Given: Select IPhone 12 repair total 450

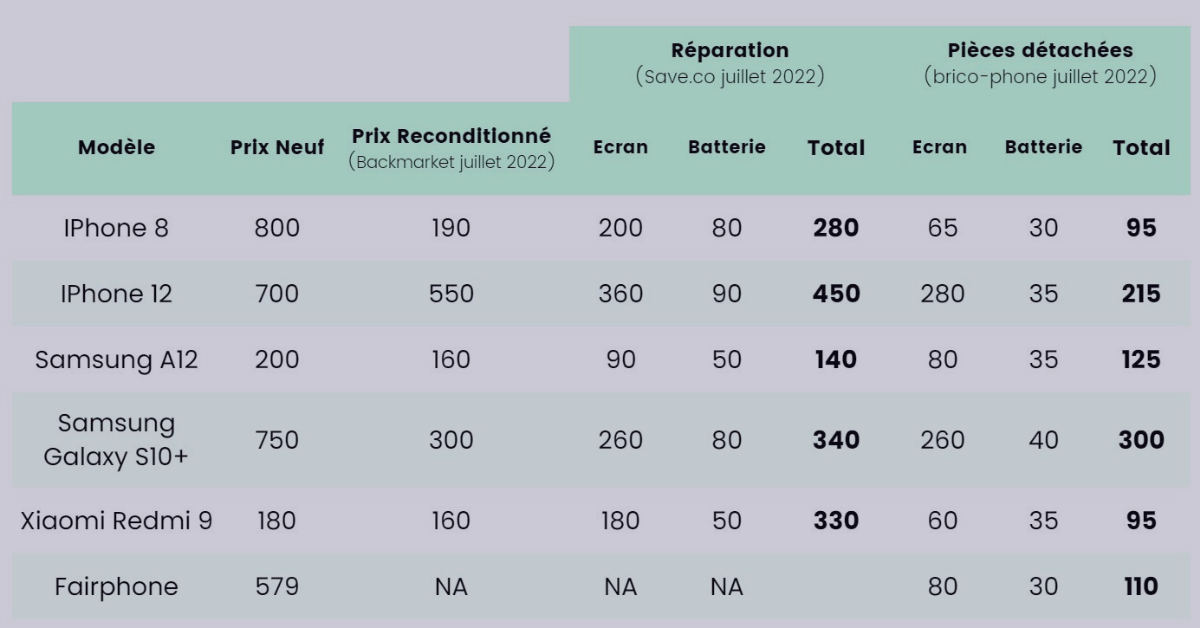Looking at the screenshot, I should point(836,294).
